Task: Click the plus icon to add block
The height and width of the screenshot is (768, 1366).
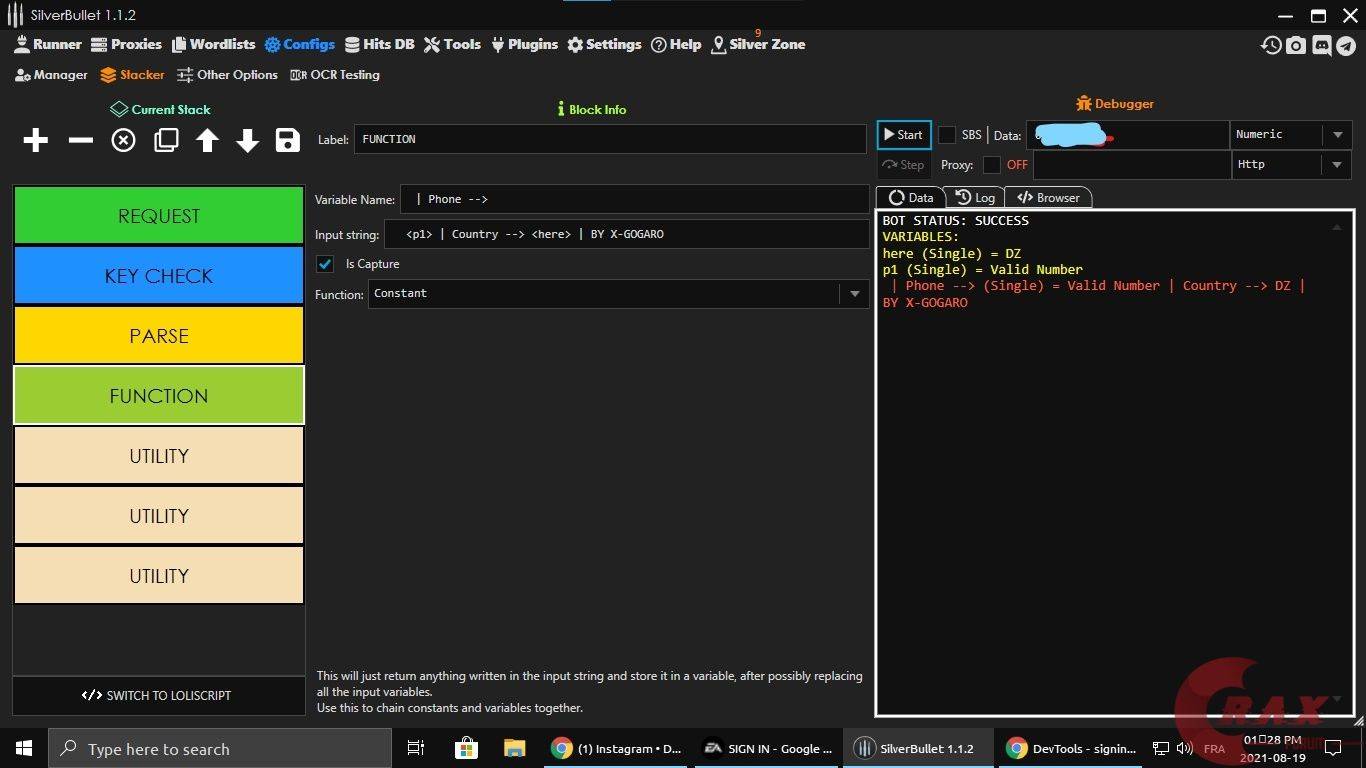Action: (36, 141)
